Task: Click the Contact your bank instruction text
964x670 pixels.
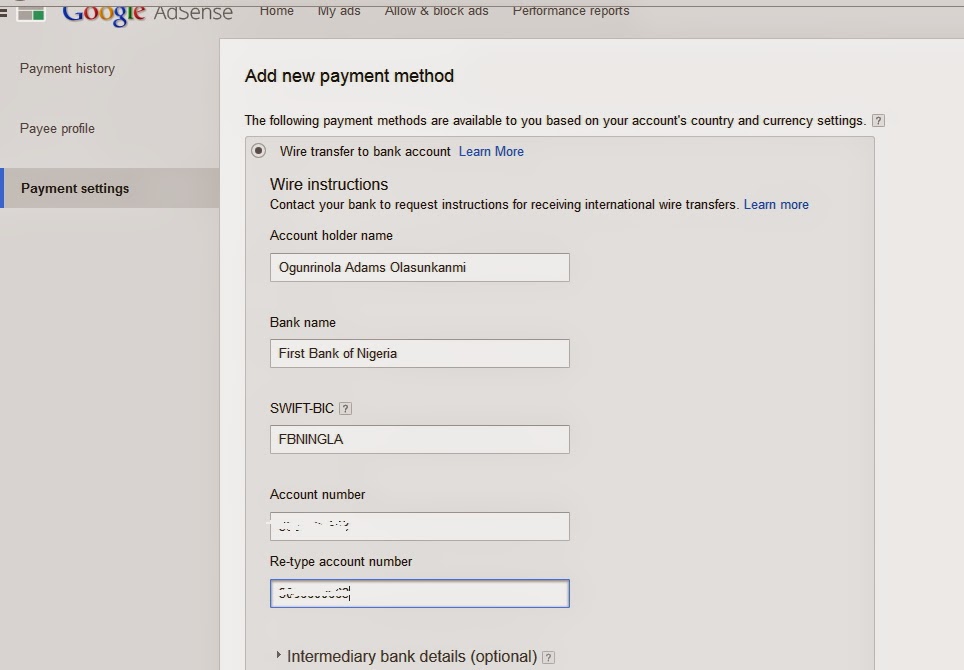Action: point(504,205)
